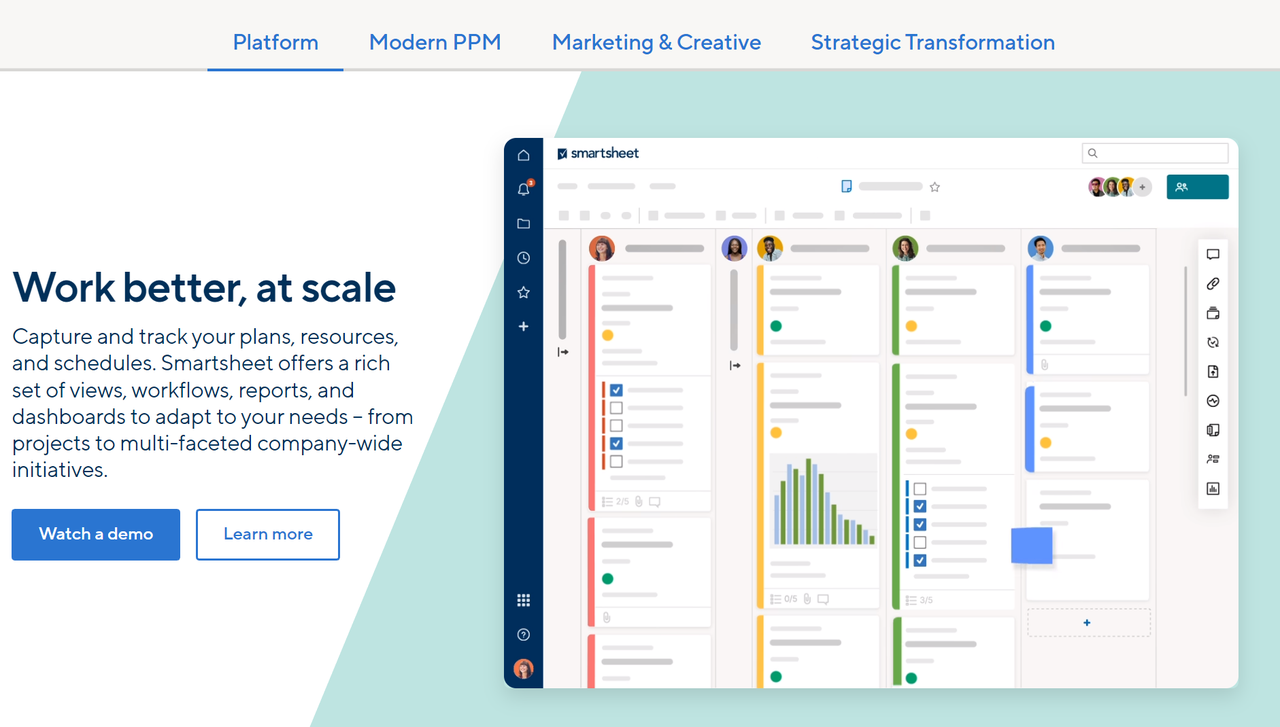Check second checkbox in red lane checklist
1280x727 pixels.
(616, 408)
